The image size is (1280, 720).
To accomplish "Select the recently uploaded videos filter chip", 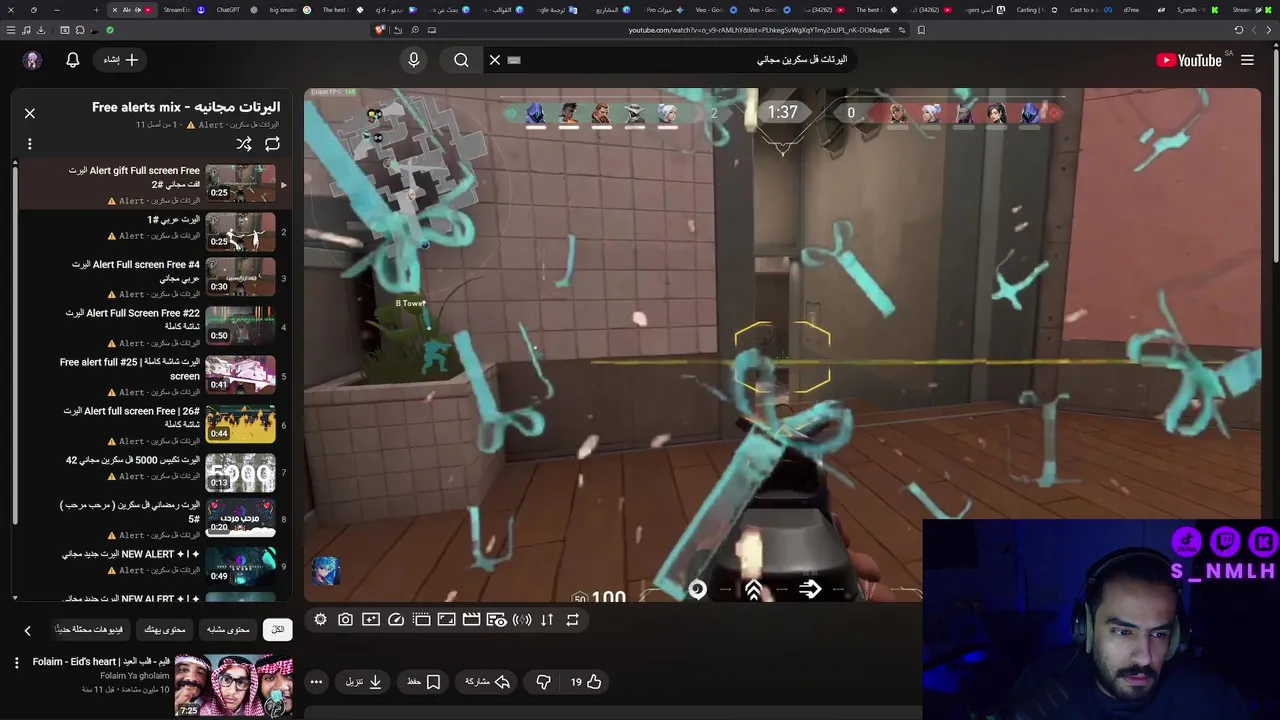I will tap(89, 630).
